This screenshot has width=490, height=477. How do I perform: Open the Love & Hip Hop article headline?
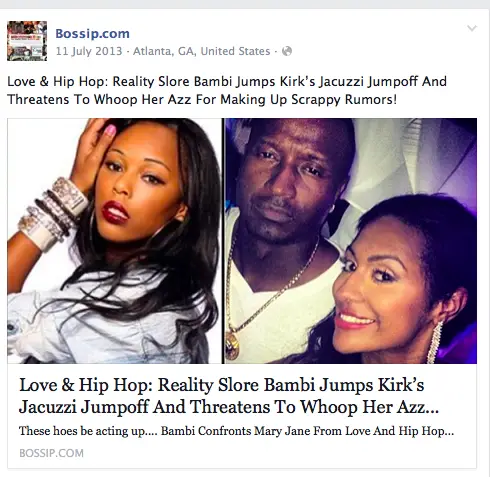(x=229, y=396)
